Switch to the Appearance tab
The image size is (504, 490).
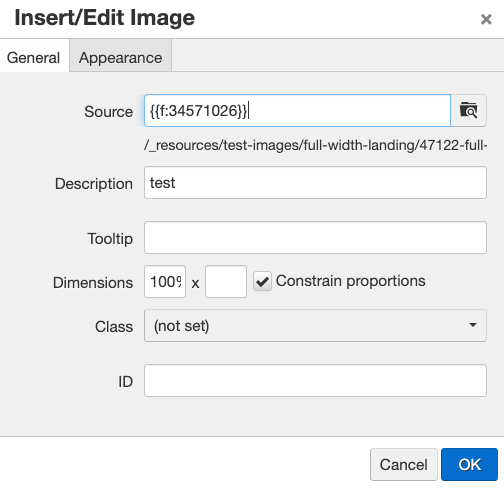120,58
